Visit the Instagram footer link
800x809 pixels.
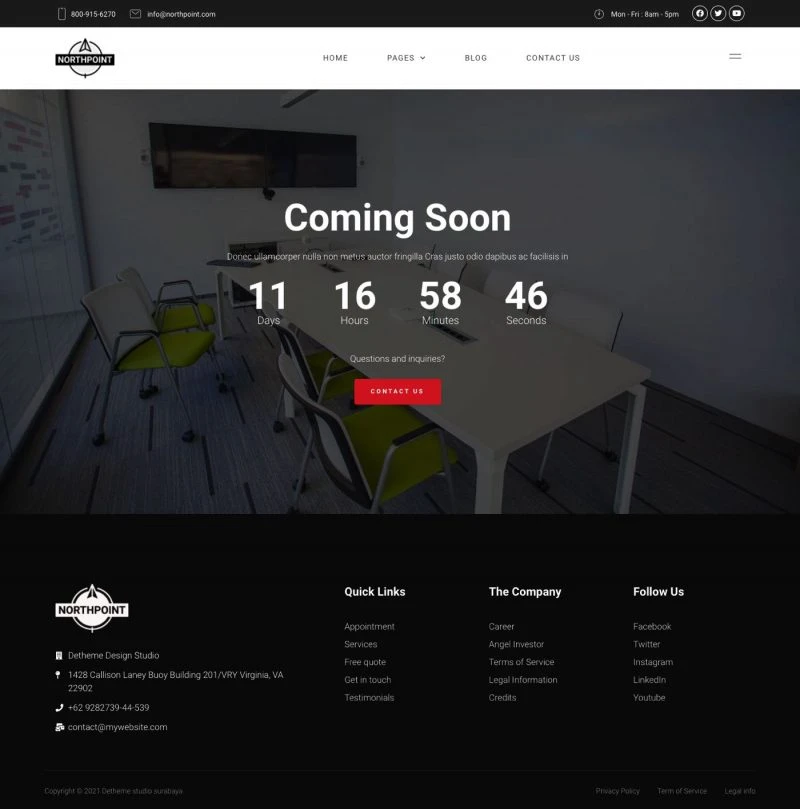tap(653, 662)
